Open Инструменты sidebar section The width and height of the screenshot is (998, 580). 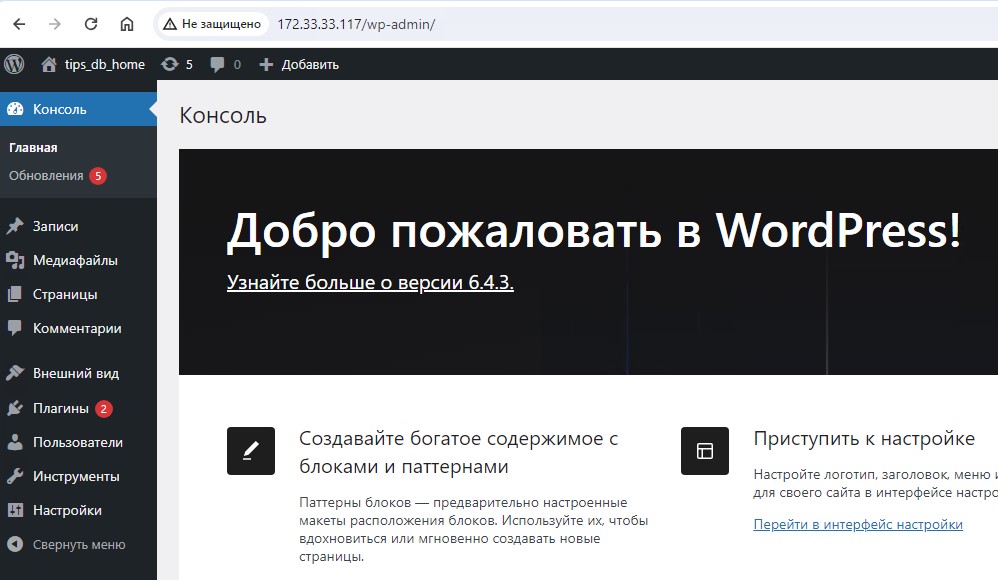click(76, 476)
